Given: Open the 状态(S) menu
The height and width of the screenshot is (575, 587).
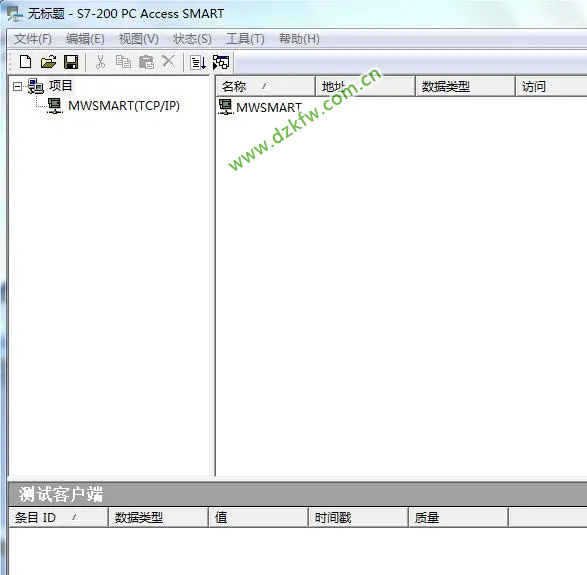Looking at the screenshot, I should (x=192, y=39).
